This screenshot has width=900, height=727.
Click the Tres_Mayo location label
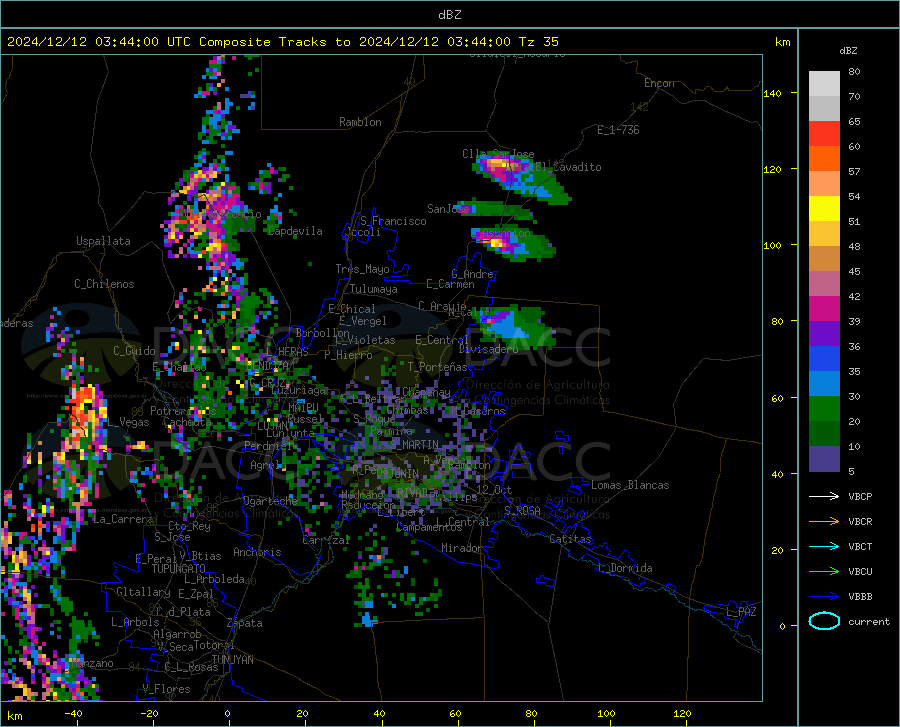point(362,269)
